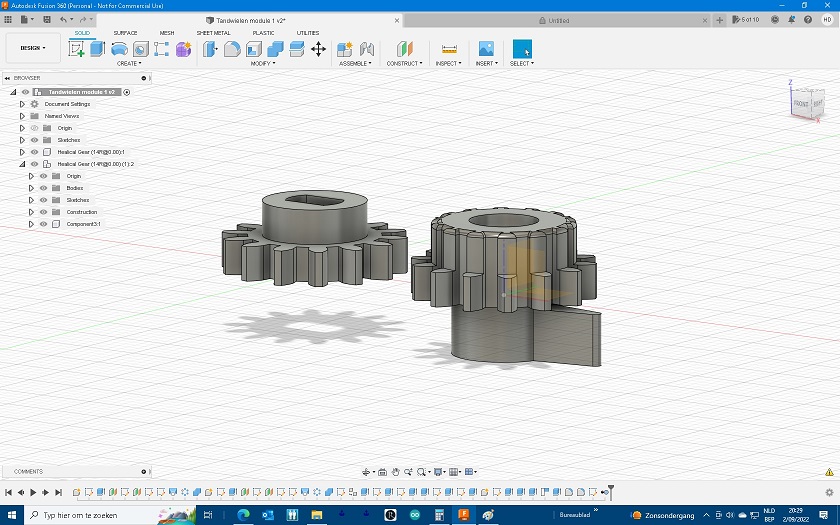Image resolution: width=840 pixels, height=525 pixels.
Task: Expand the Document Settings node
Action: (22, 104)
